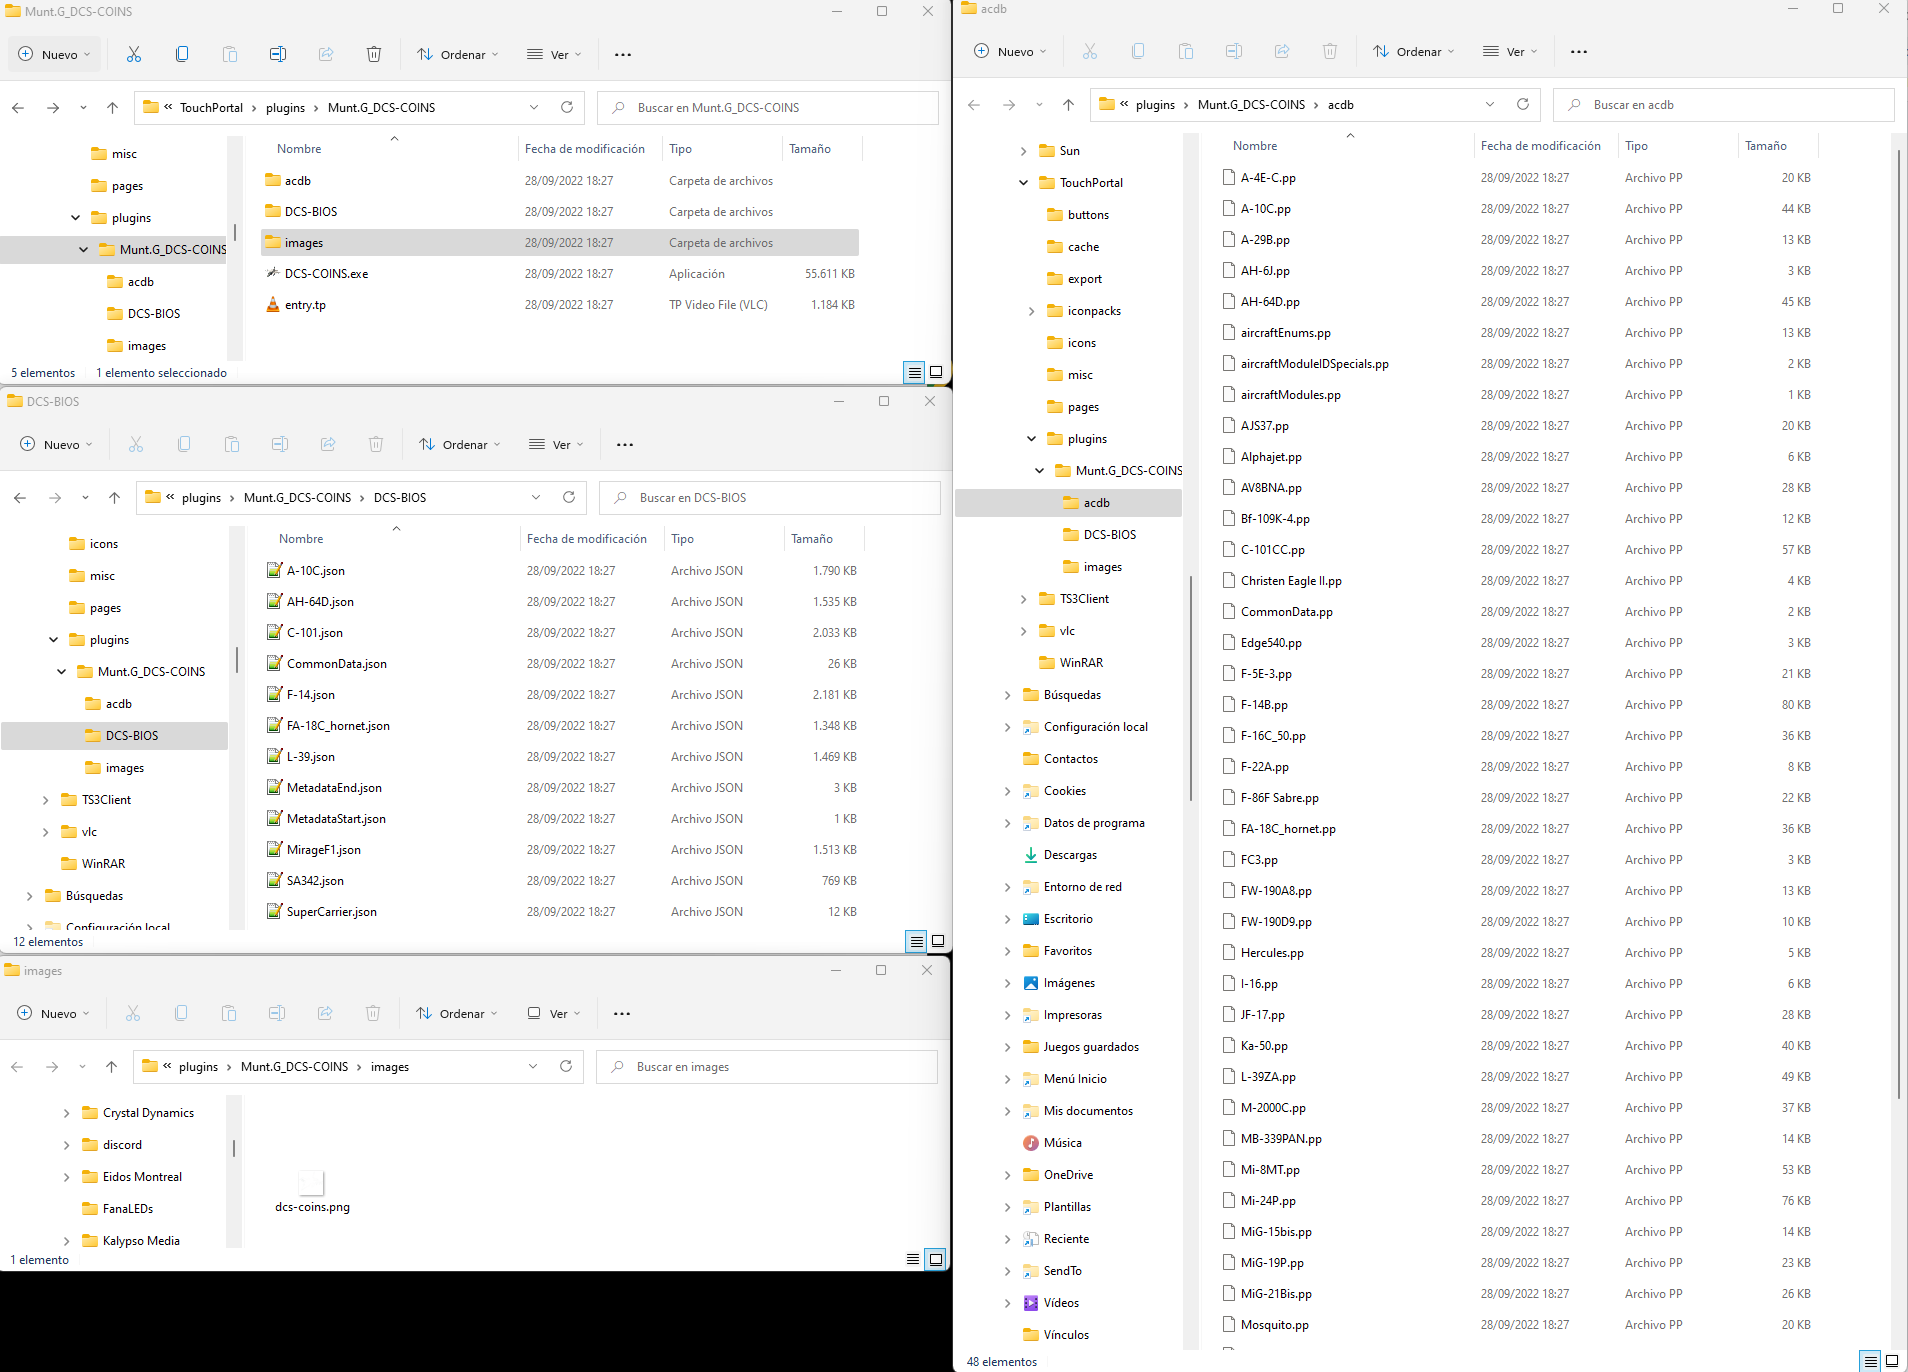1908x1372 pixels.
Task: Click the refresh icon in the acdb window
Action: [x=1523, y=104]
